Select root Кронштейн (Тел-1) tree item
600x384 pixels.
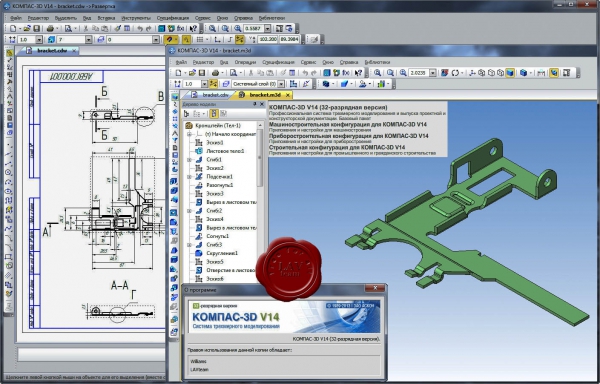click(x=218, y=125)
